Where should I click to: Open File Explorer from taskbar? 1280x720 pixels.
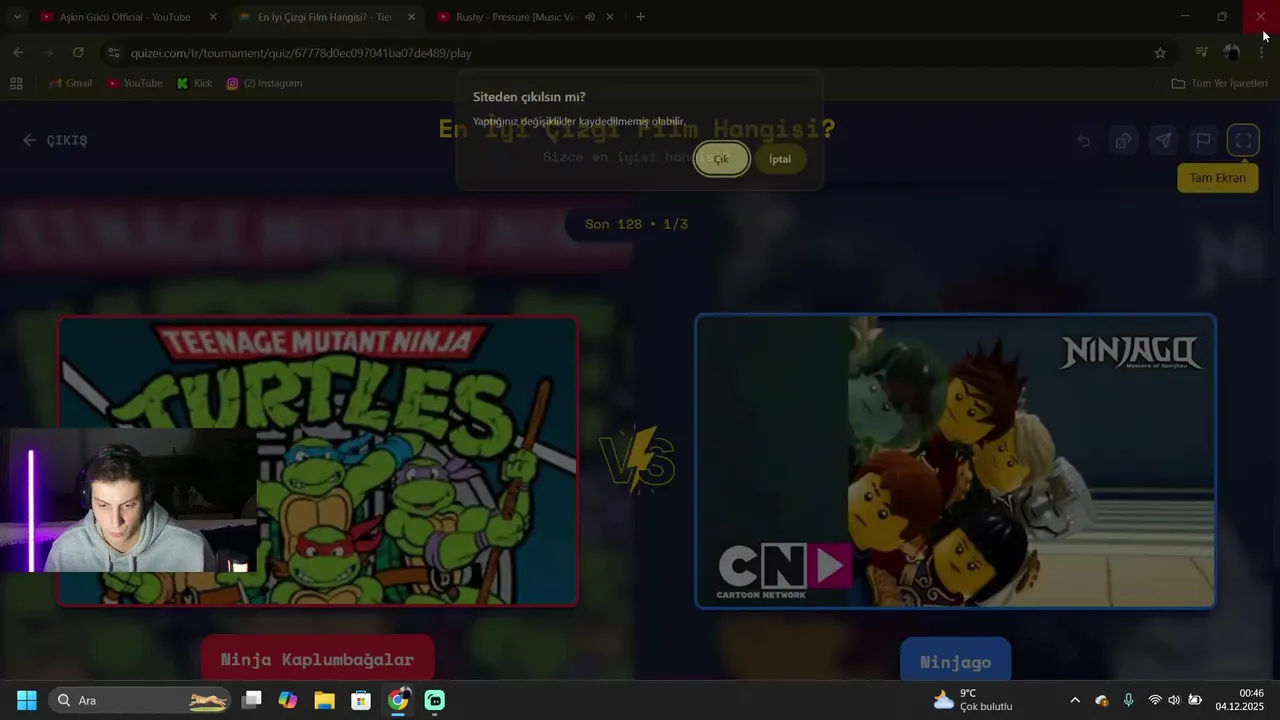(x=324, y=700)
